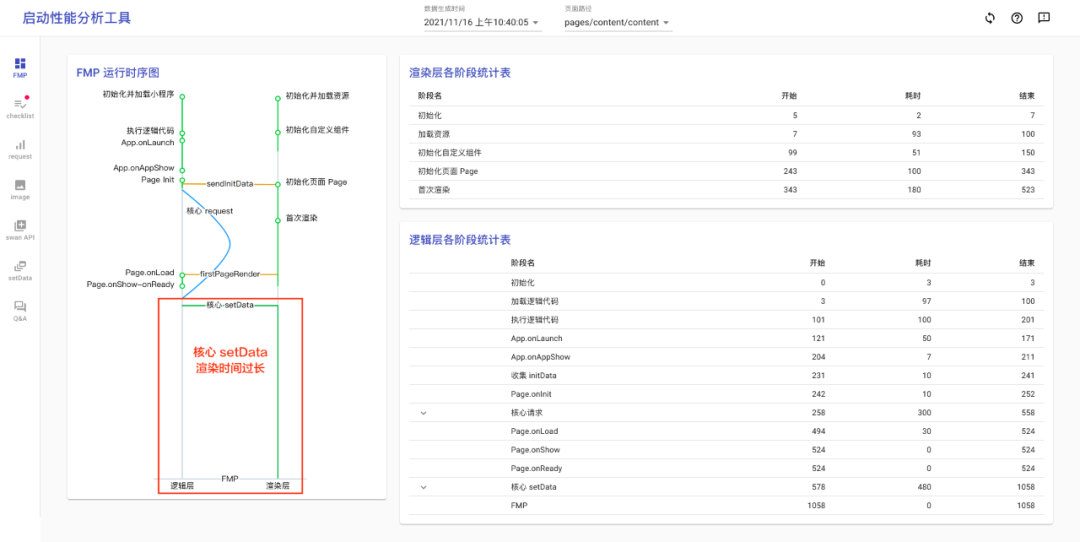Click the Page.onLoad table row

point(726,431)
